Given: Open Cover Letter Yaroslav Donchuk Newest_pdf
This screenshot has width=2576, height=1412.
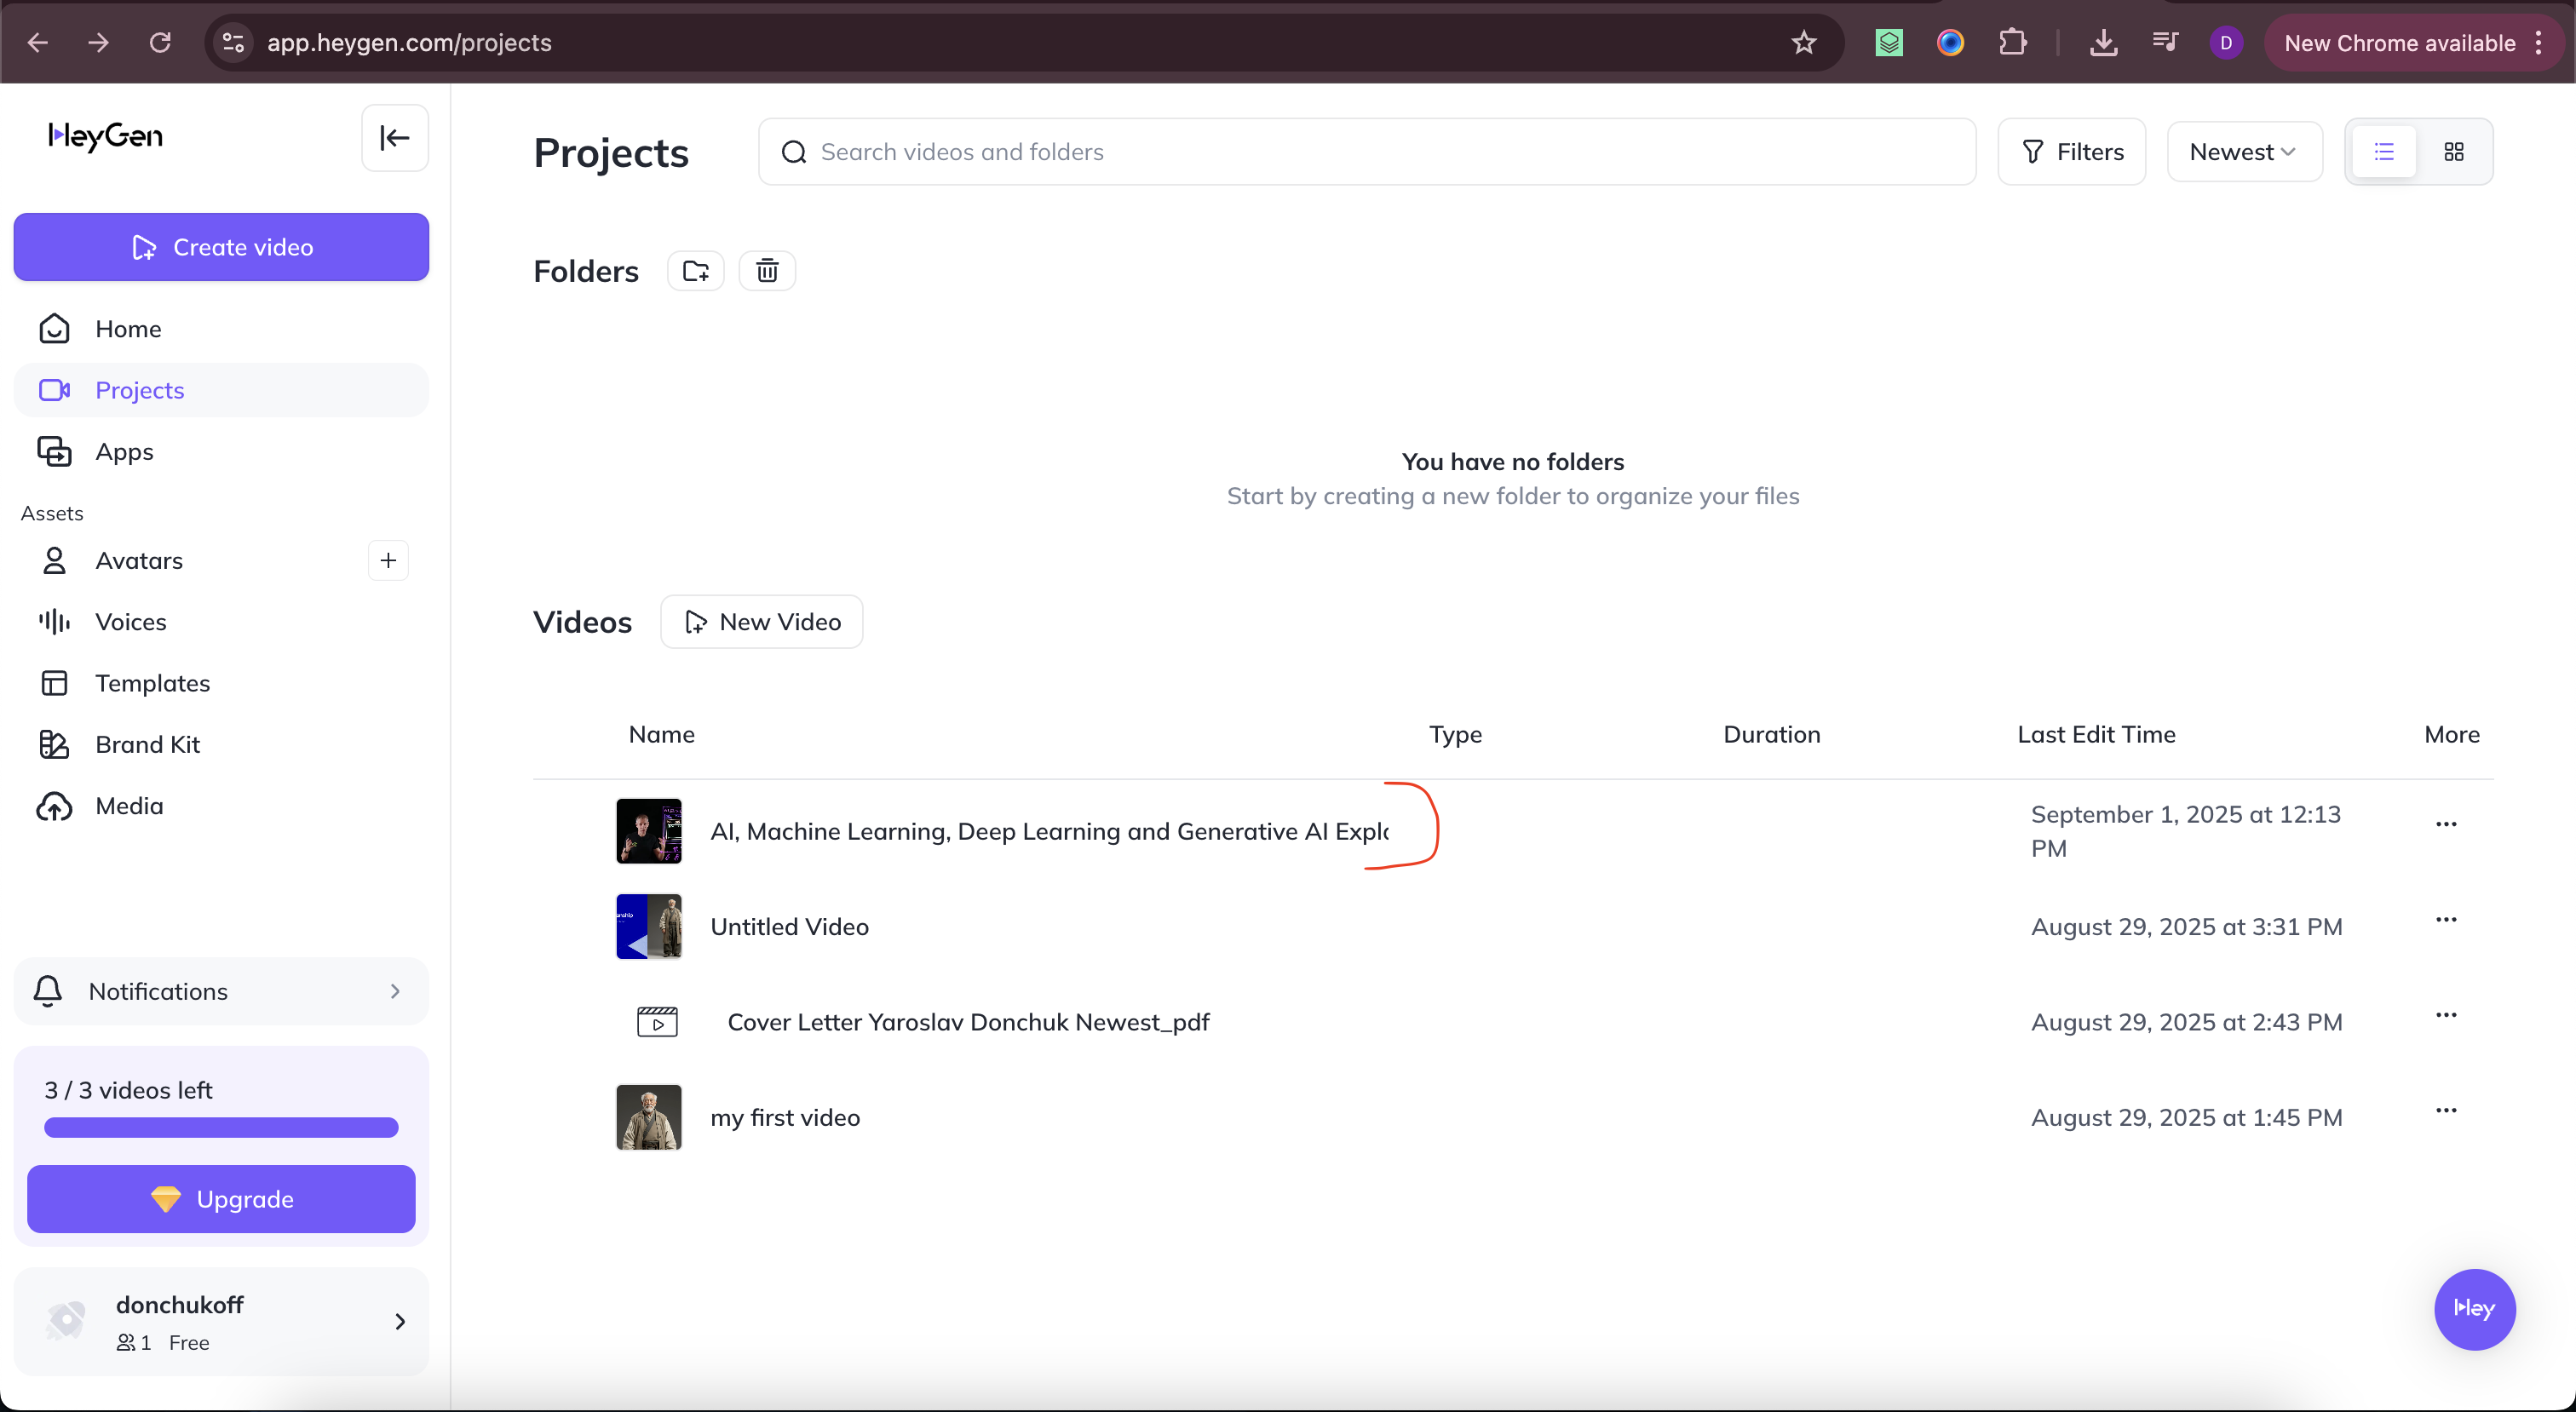Looking at the screenshot, I should pyautogui.click(x=968, y=1022).
